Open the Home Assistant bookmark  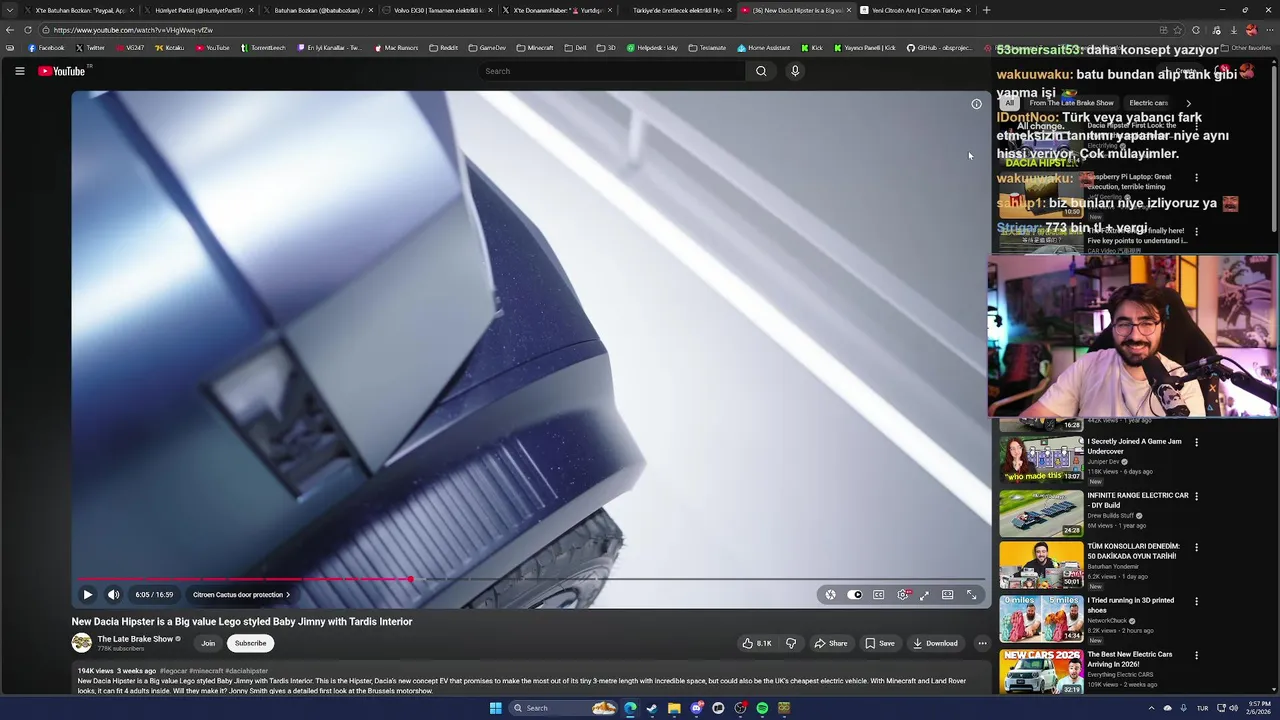763,48
